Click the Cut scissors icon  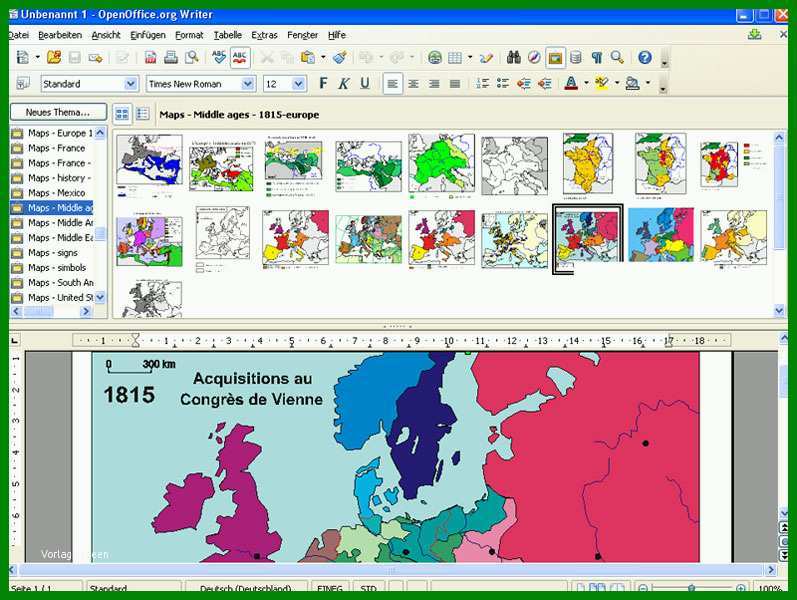click(x=267, y=57)
